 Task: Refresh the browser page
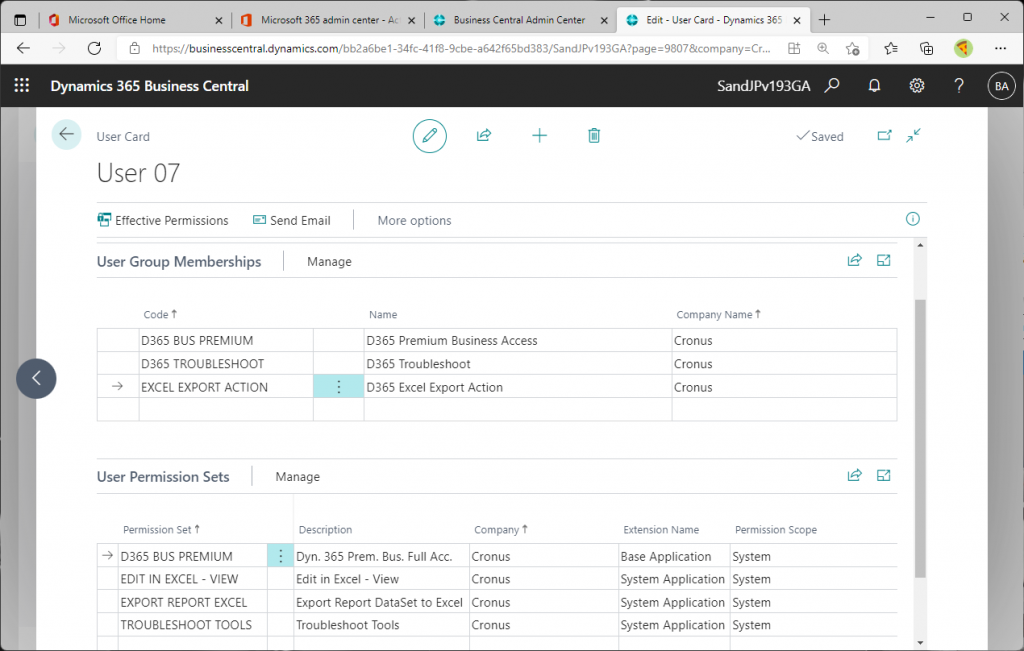click(95, 48)
